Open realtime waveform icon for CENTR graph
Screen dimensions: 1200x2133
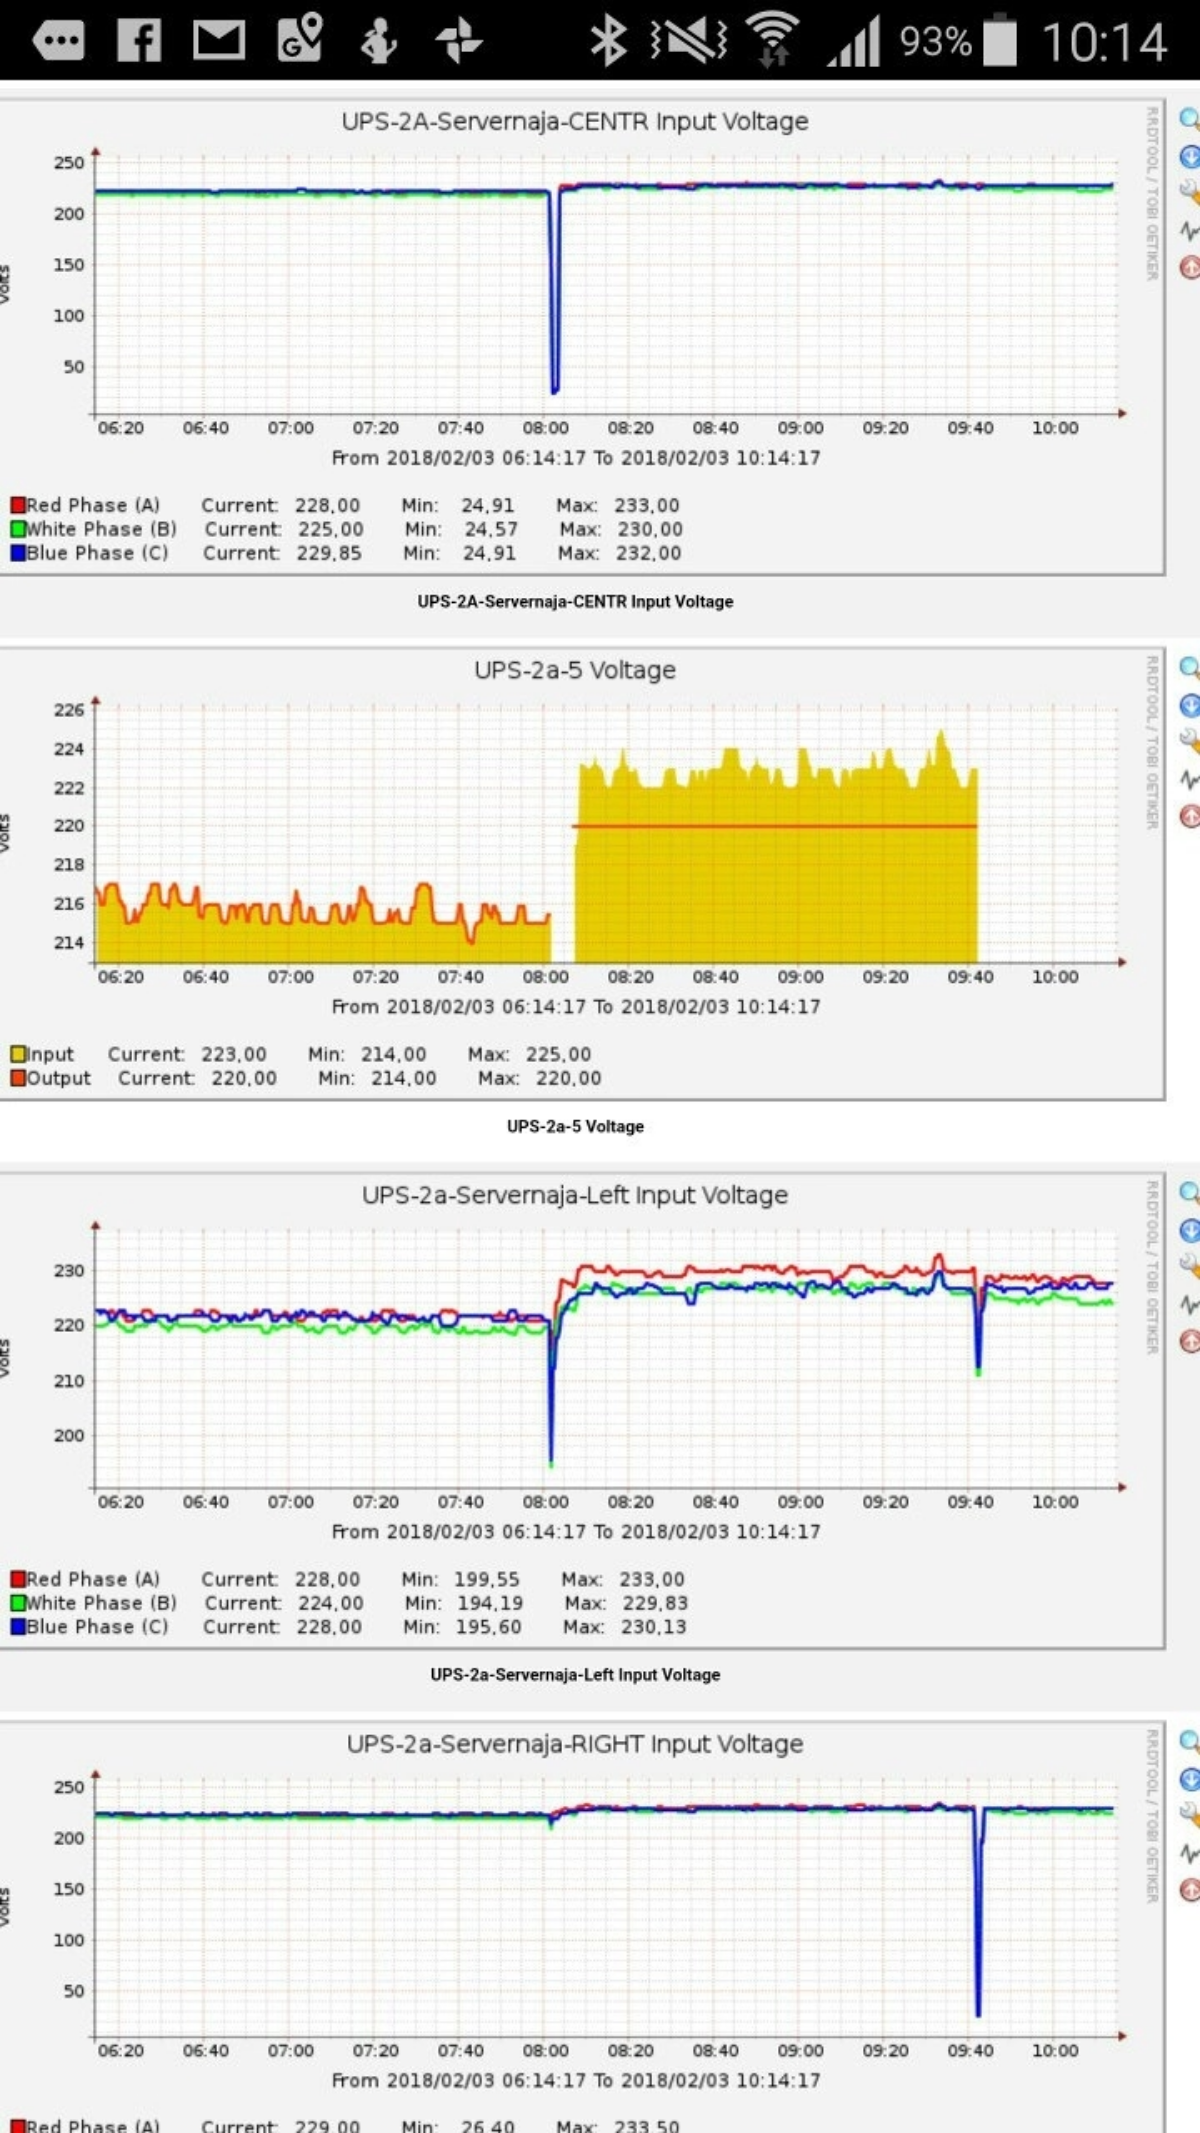pyautogui.click(x=1189, y=230)
